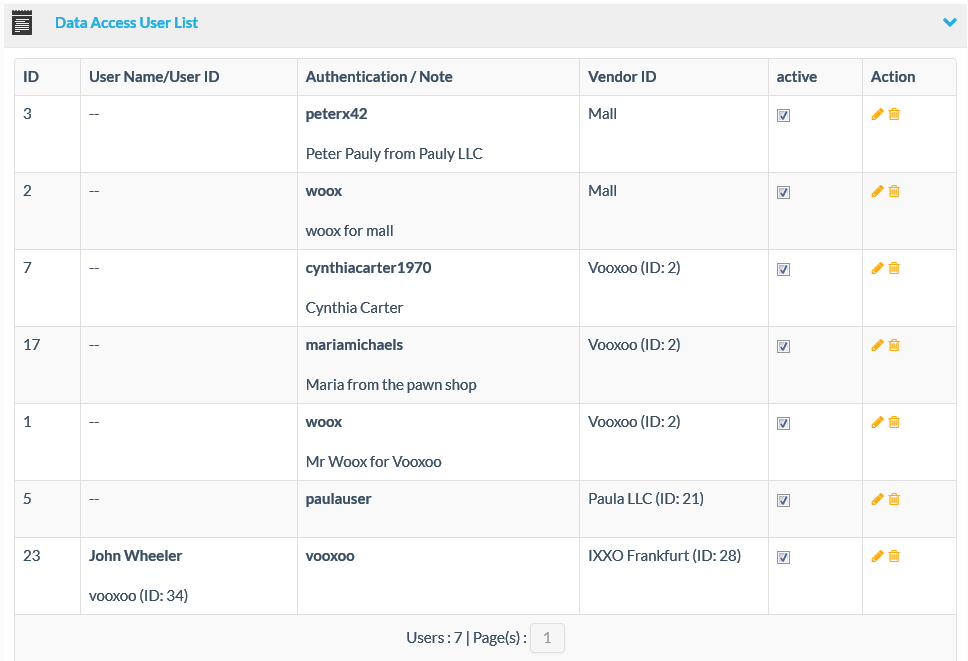Go to page 1 of users
The height and width of the screenshot is (661, 968).
pos(547,637)
